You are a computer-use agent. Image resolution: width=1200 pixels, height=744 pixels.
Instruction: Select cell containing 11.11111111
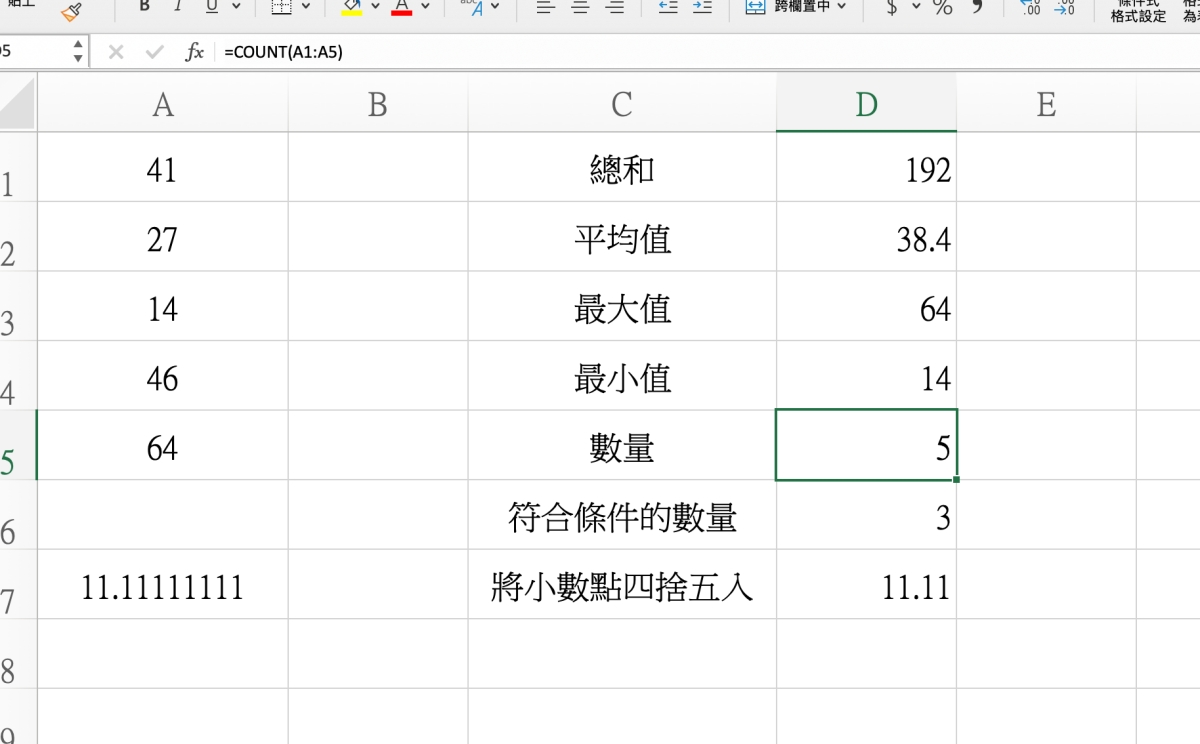coord(163,584)
